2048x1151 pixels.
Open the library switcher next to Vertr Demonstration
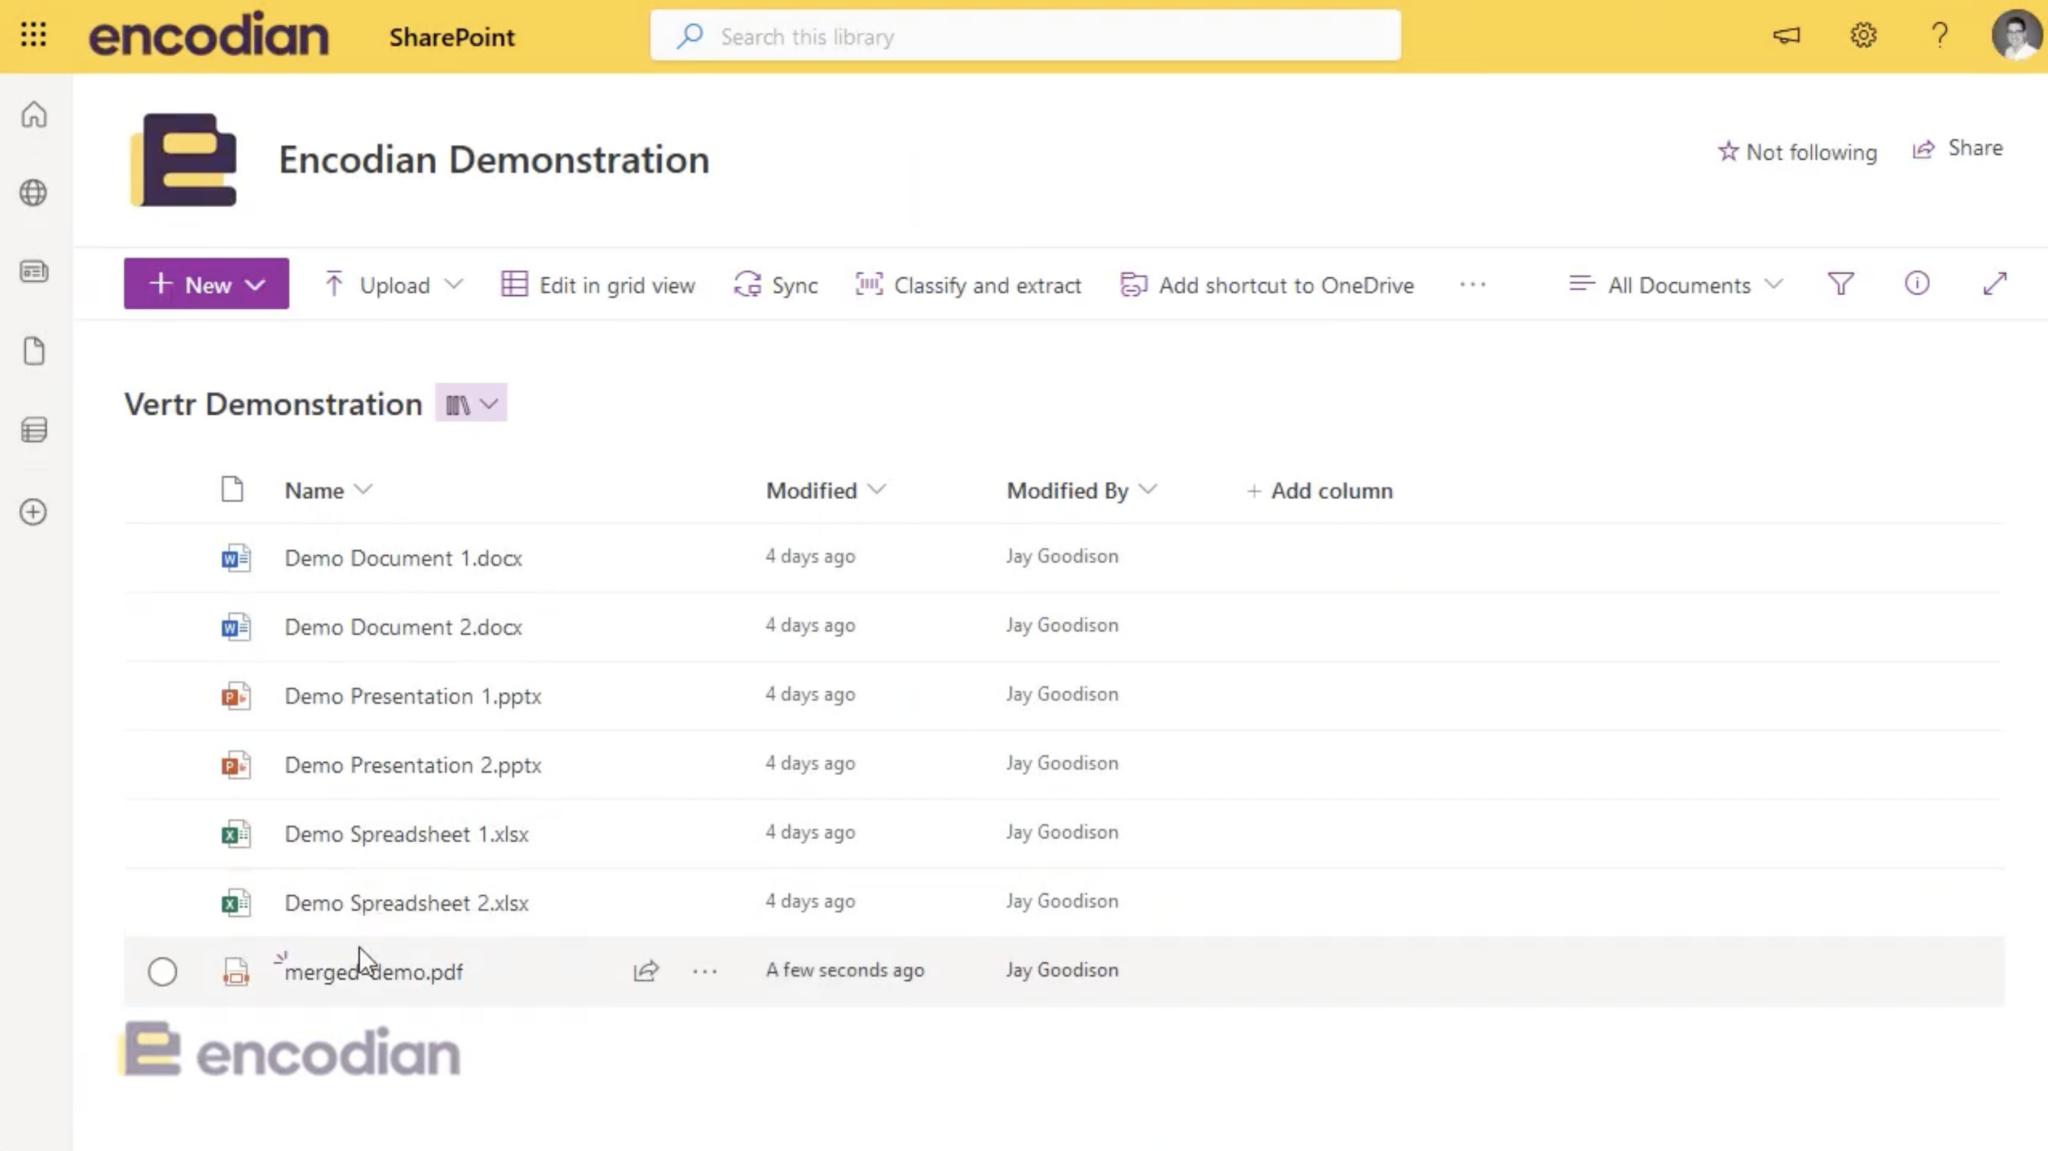471,404
